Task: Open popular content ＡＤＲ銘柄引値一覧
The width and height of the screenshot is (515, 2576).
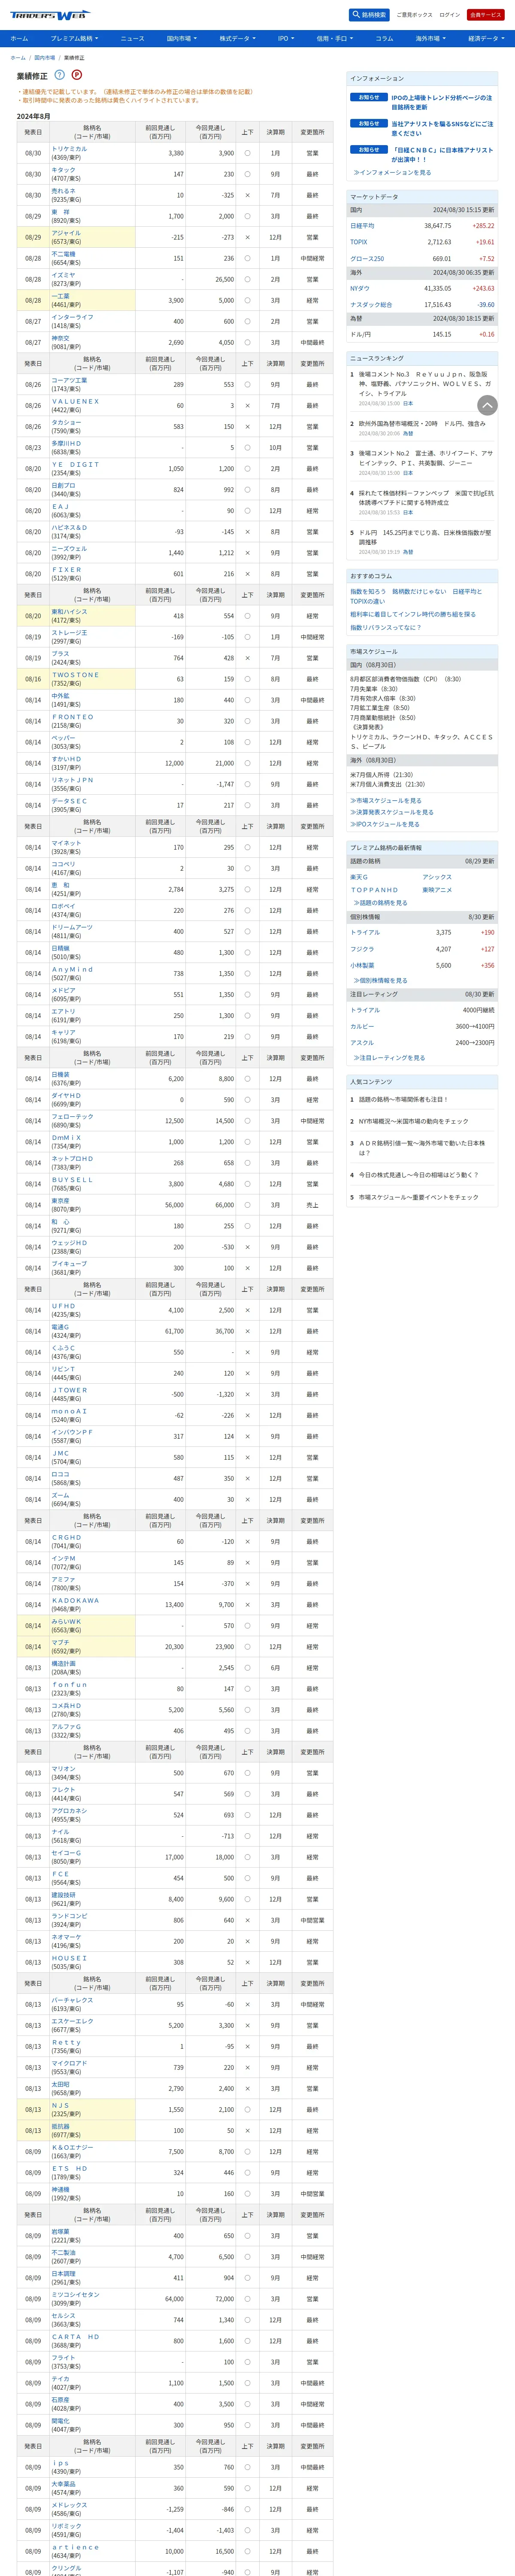Action: point(422,1147)
